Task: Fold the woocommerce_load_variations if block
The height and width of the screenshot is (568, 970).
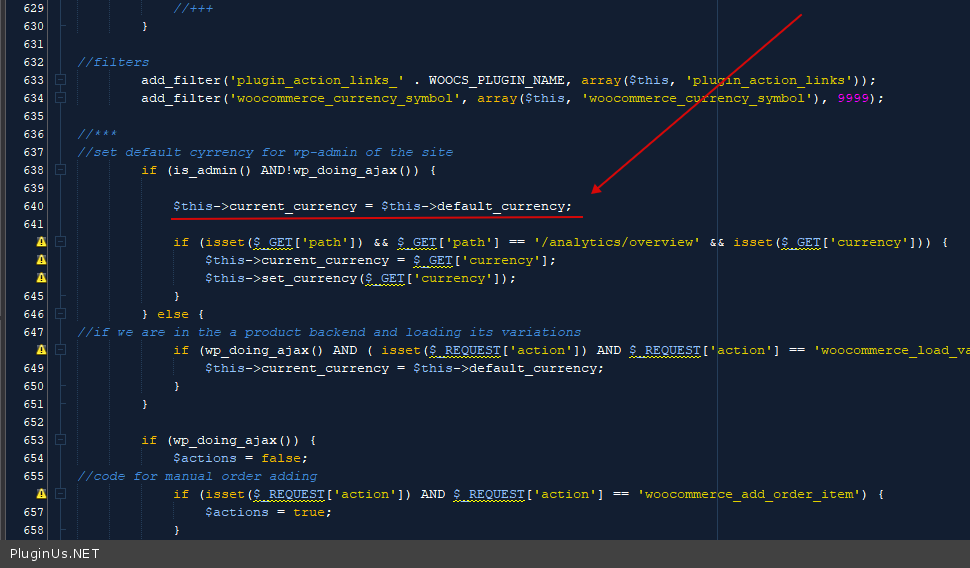Action: click(61, 350)
